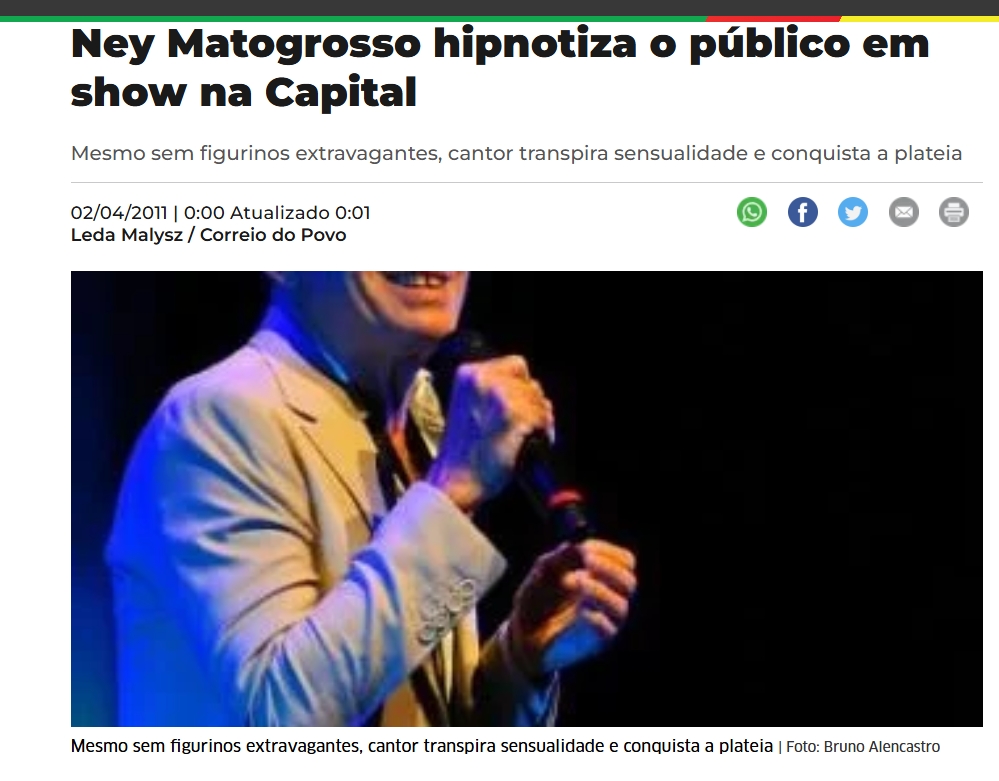Send the article by email icon
This screenshot has width=999, height=781.
pos(903,212)
